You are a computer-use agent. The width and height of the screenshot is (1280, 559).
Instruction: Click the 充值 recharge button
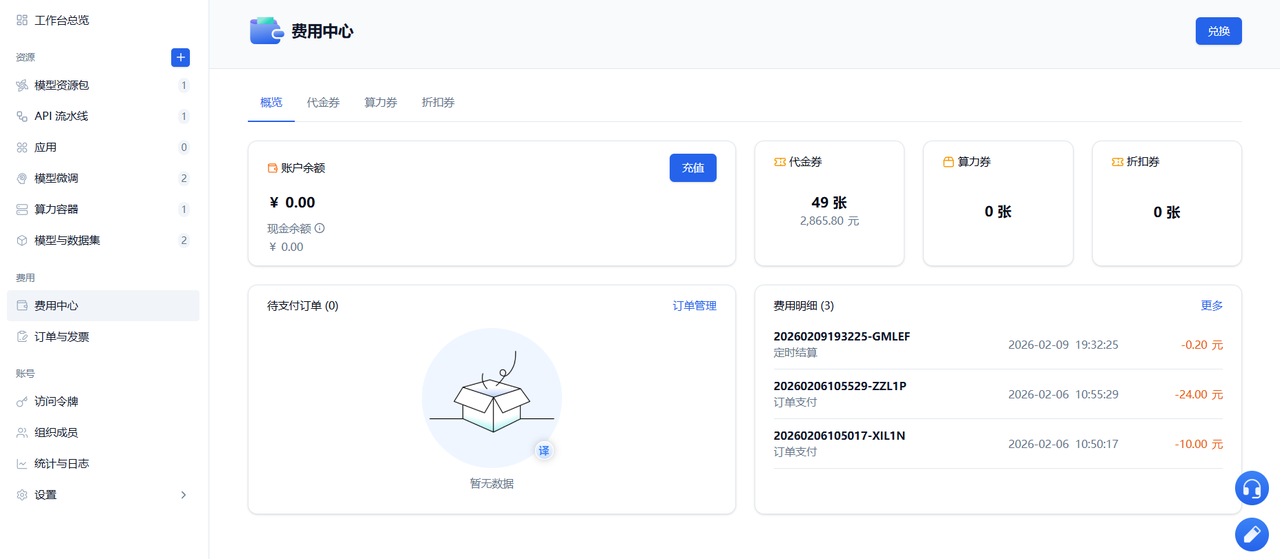[x=693, y=168]
